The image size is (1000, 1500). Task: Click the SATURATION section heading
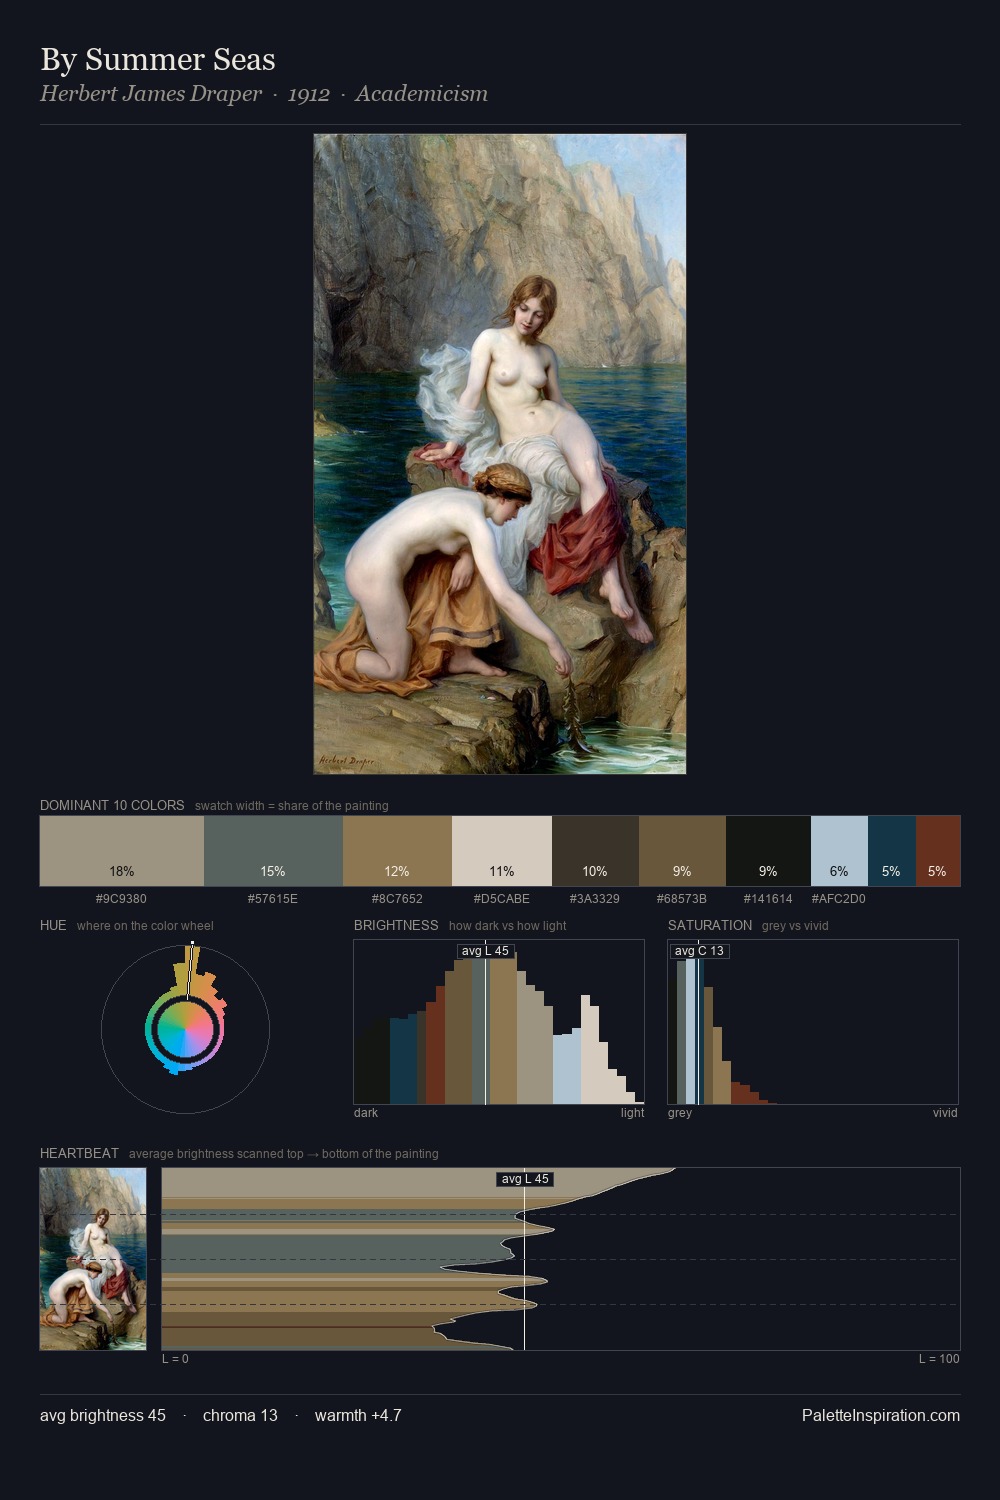pos(710,925)
